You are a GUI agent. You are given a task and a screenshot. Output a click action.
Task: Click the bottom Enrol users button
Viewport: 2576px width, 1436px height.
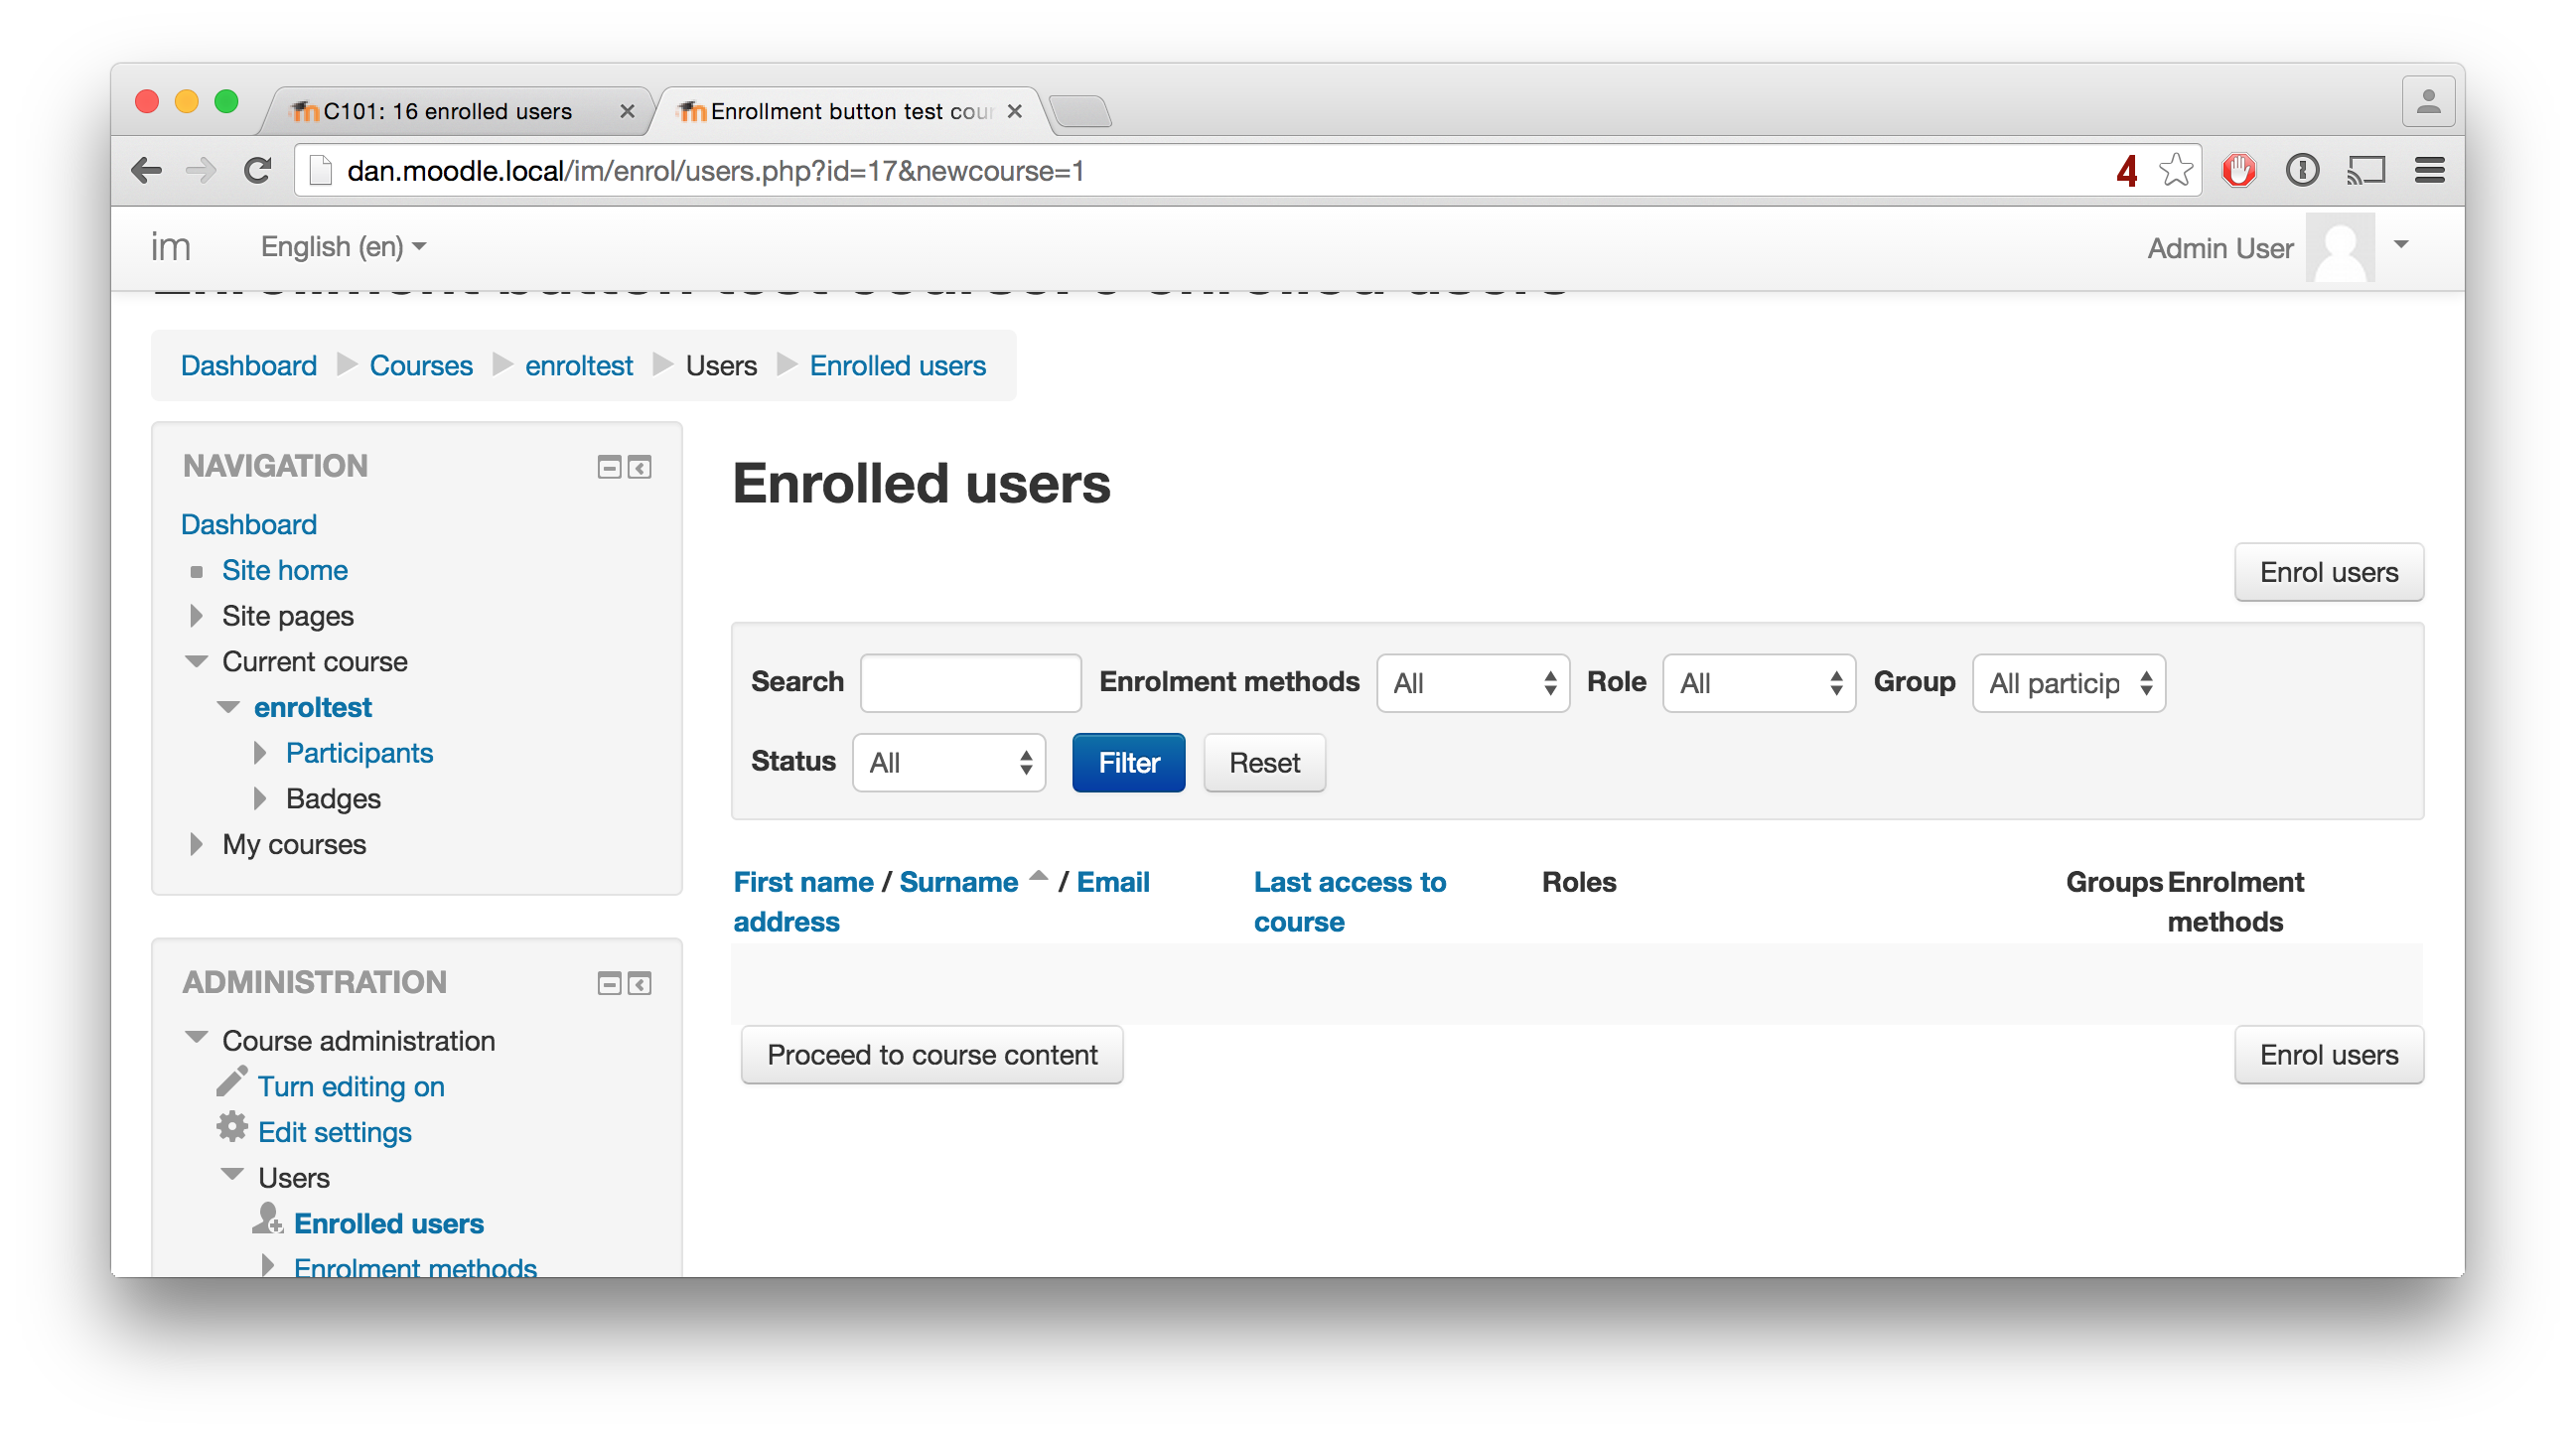[2329, 1055]
